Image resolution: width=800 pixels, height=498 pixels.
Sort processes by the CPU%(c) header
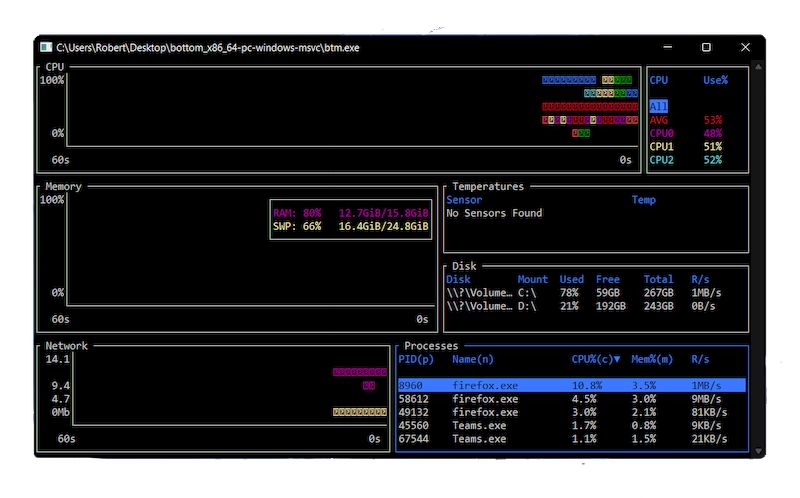[595, 359]
